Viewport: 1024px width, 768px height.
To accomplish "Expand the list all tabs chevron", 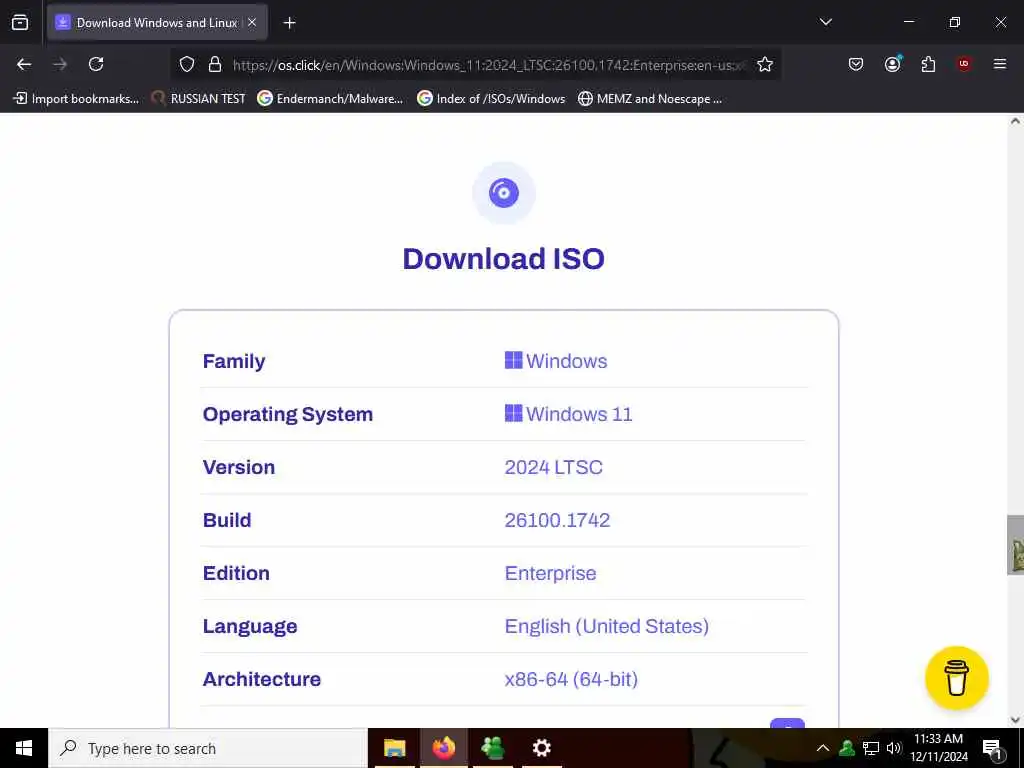I will (825, 22).
